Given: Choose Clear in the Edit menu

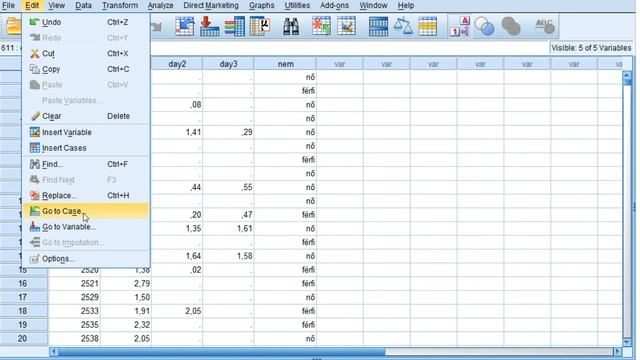Looking at the screenshot, I should click(86, 116).
